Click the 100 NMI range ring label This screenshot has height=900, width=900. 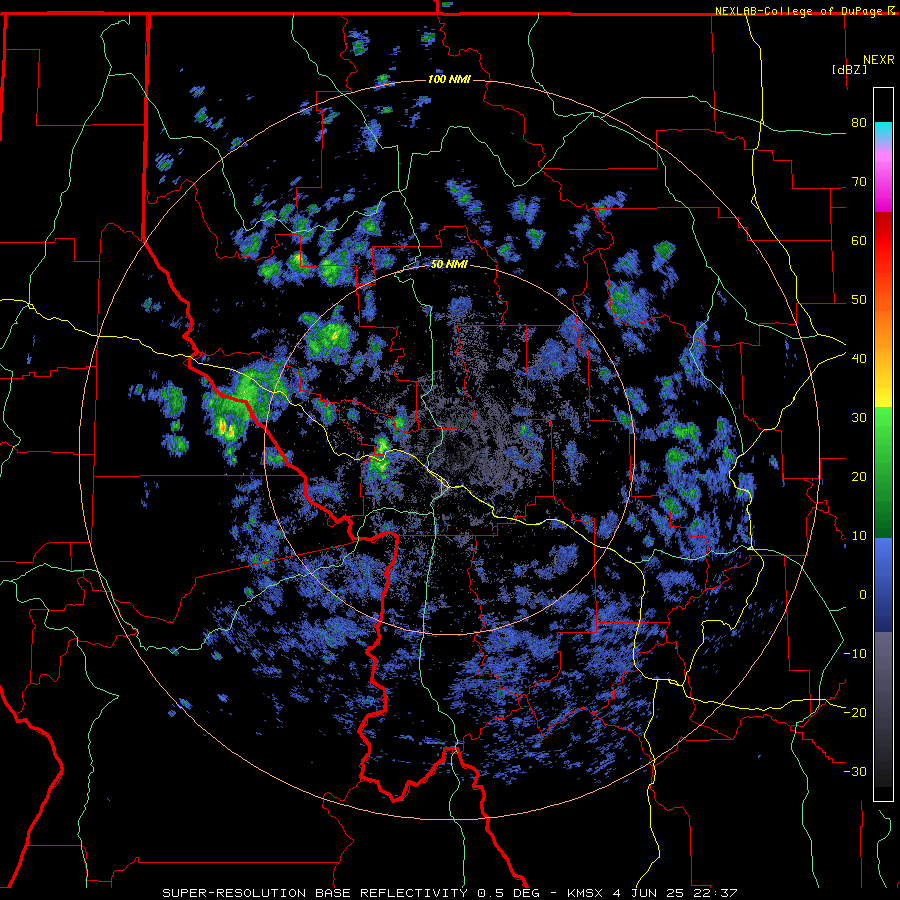[x=449, y=79]
